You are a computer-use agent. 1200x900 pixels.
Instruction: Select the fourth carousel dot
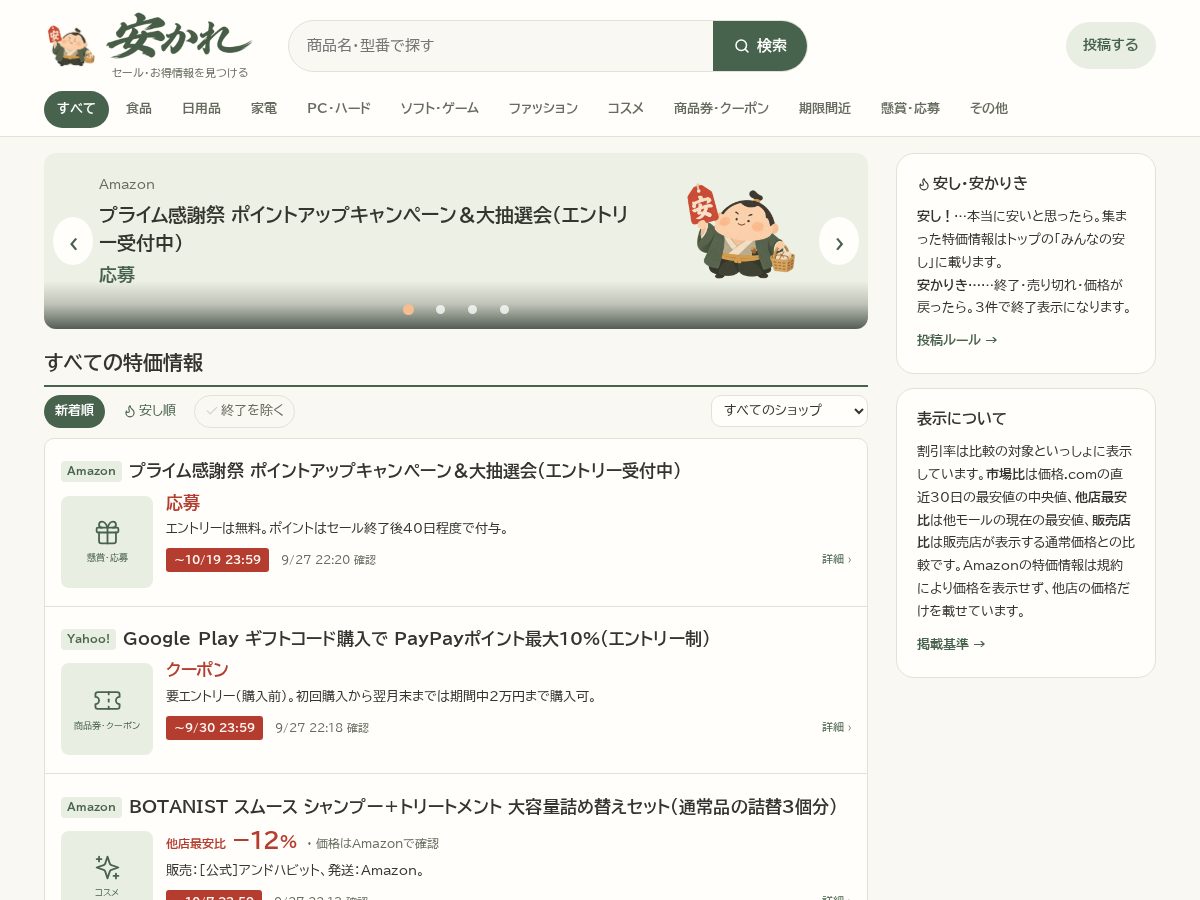[504, 309]
